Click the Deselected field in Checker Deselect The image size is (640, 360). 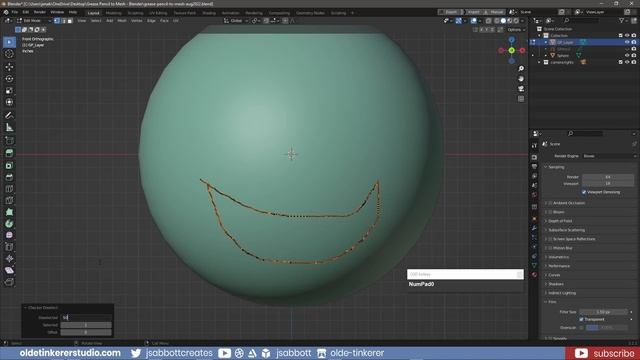[x=86, y=318]
